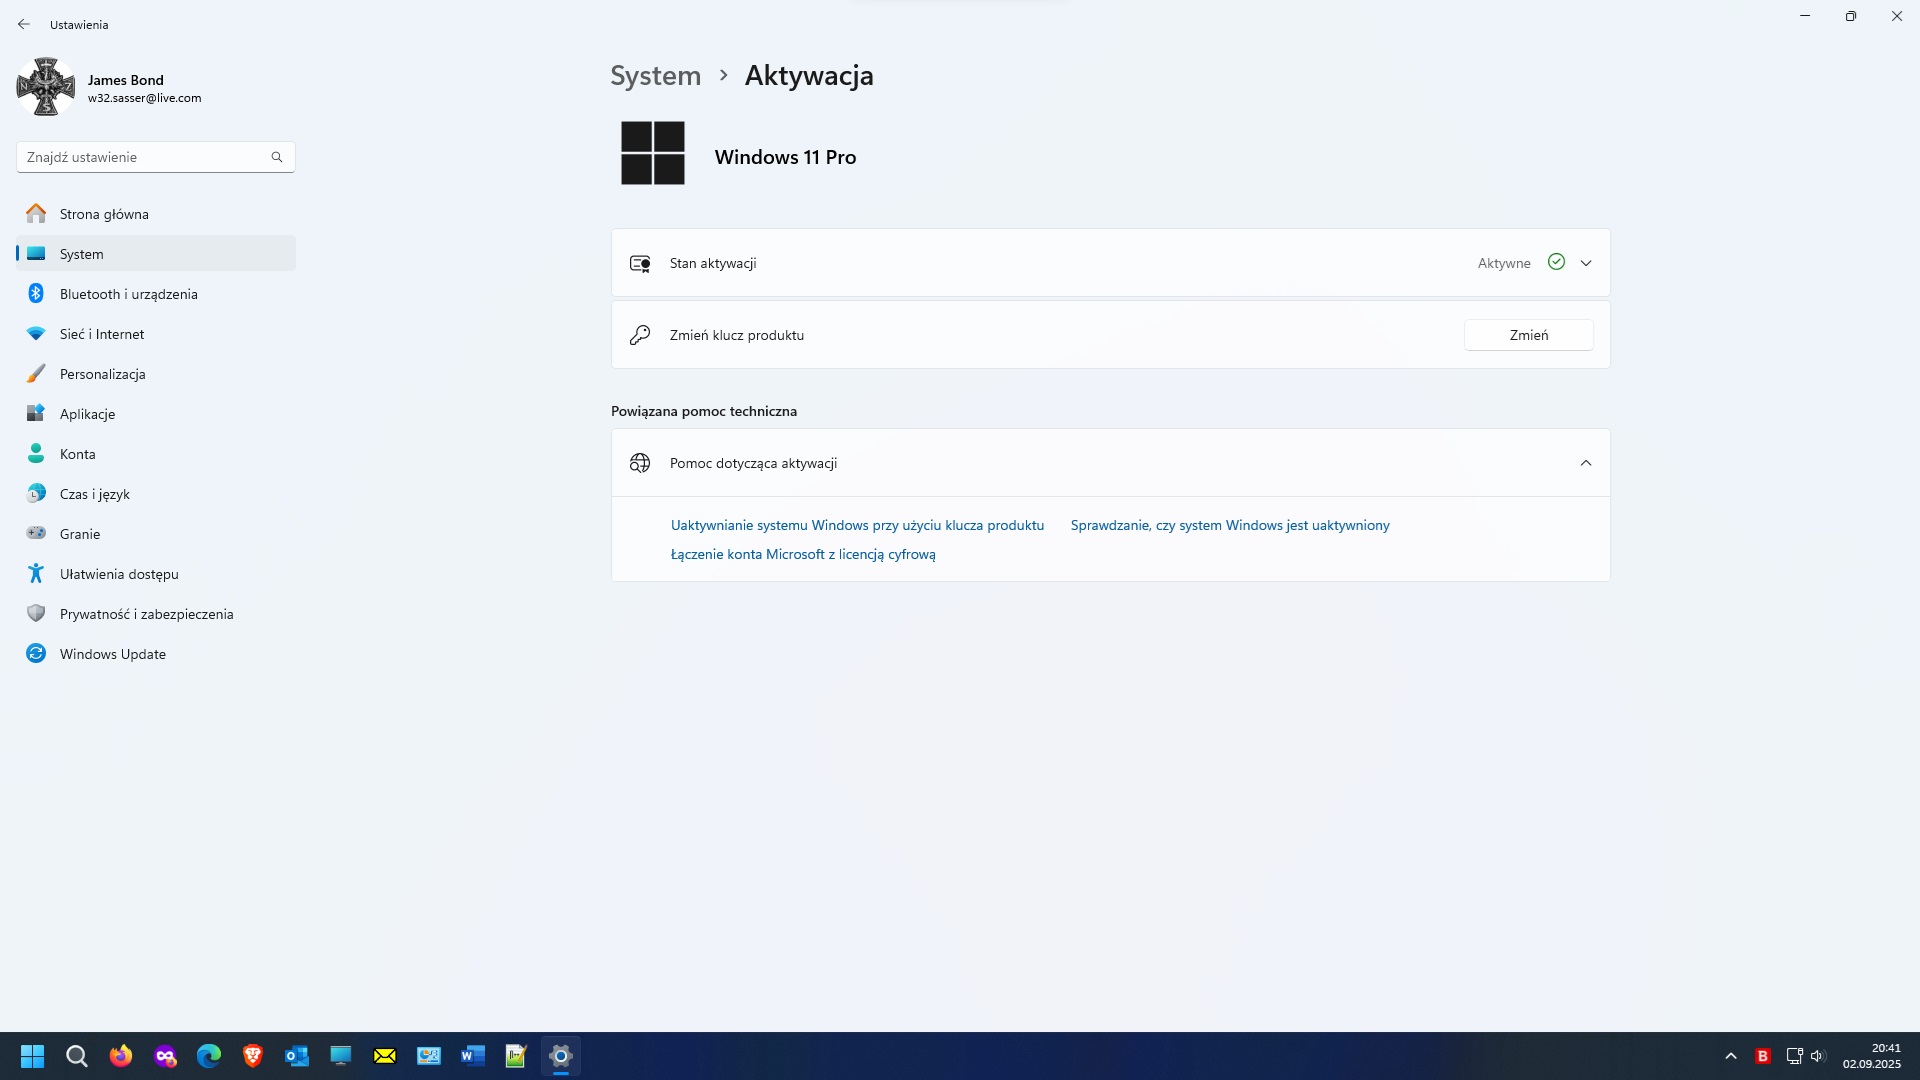Open Granie settings

coord(156,534)
